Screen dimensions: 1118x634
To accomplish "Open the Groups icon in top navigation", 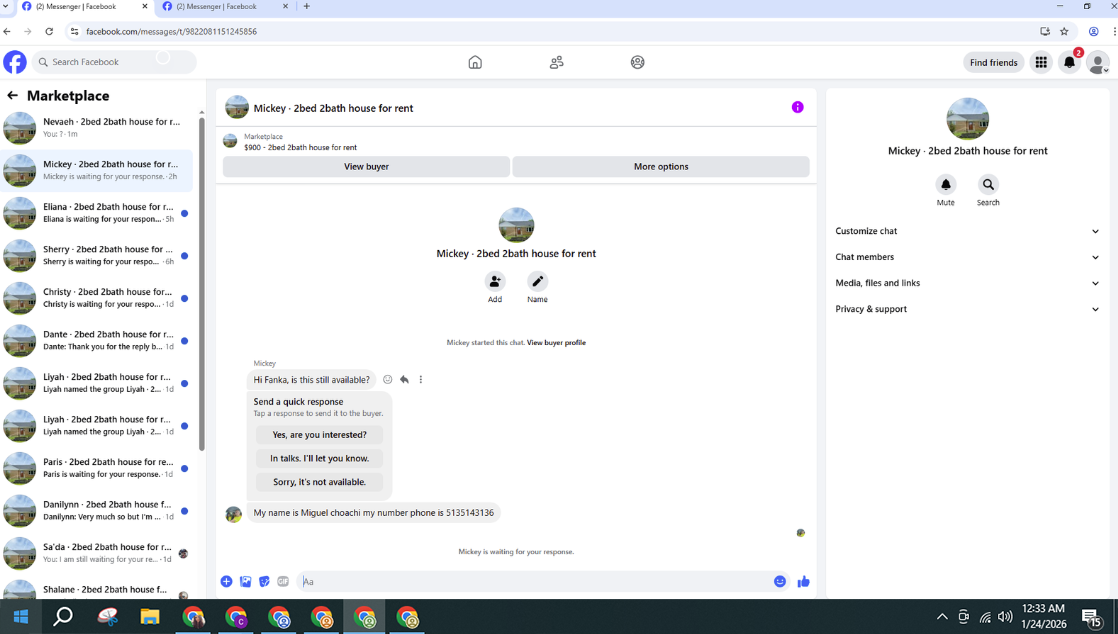I will pos(637,62).
